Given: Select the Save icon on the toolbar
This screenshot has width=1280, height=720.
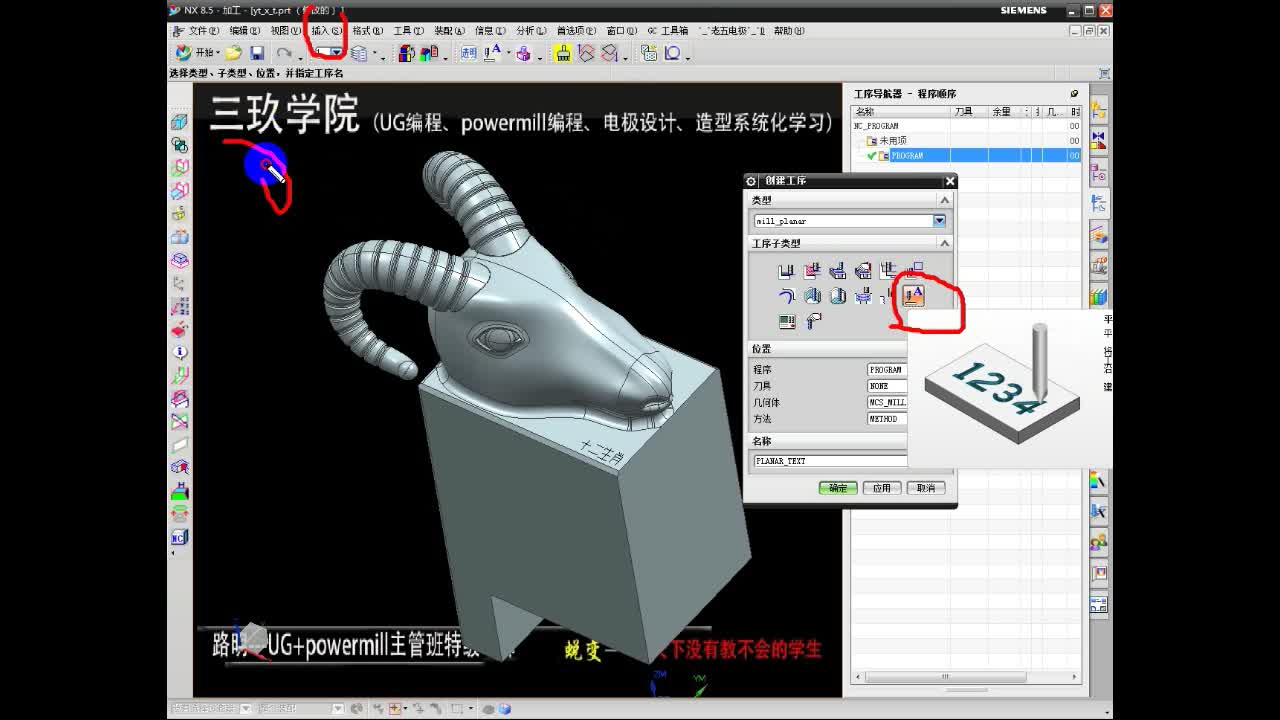Looking at the screenshot, I should (x=255, y=52).
